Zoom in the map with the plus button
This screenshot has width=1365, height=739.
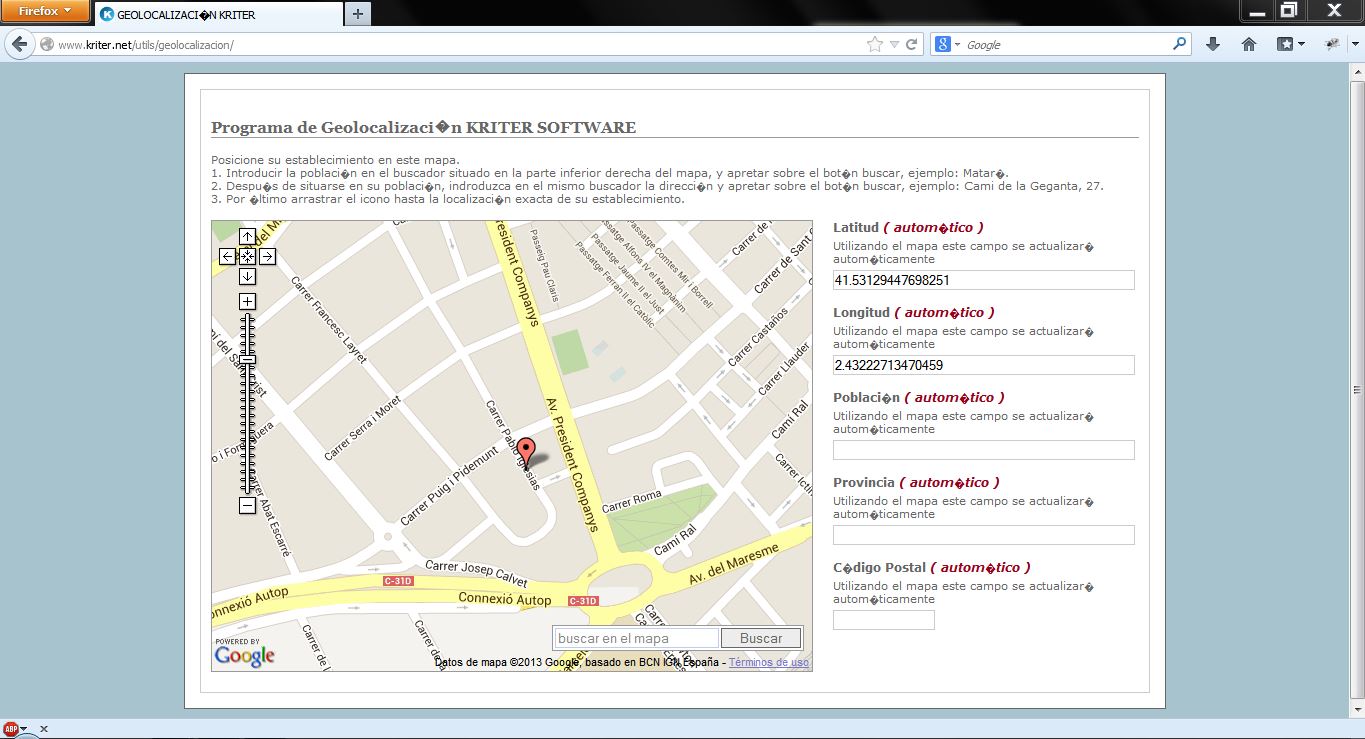tap(247, 302)
